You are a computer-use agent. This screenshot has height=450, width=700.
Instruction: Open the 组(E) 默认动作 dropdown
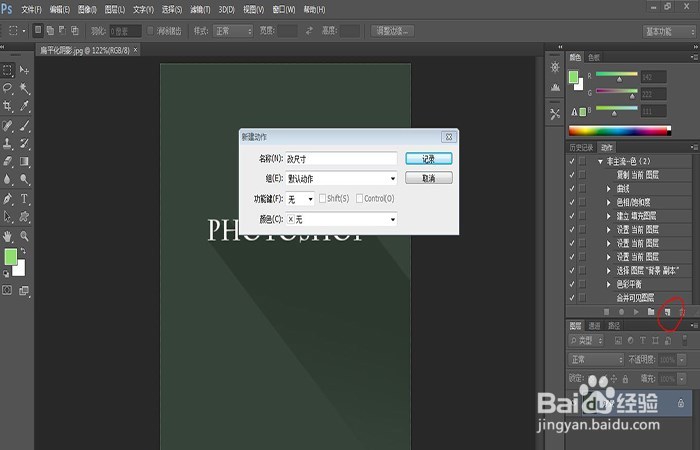[341, 179]
